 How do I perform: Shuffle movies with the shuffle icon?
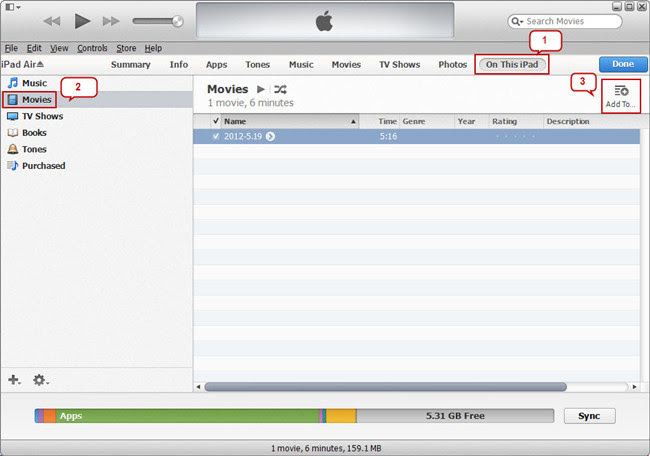(280, 89)
